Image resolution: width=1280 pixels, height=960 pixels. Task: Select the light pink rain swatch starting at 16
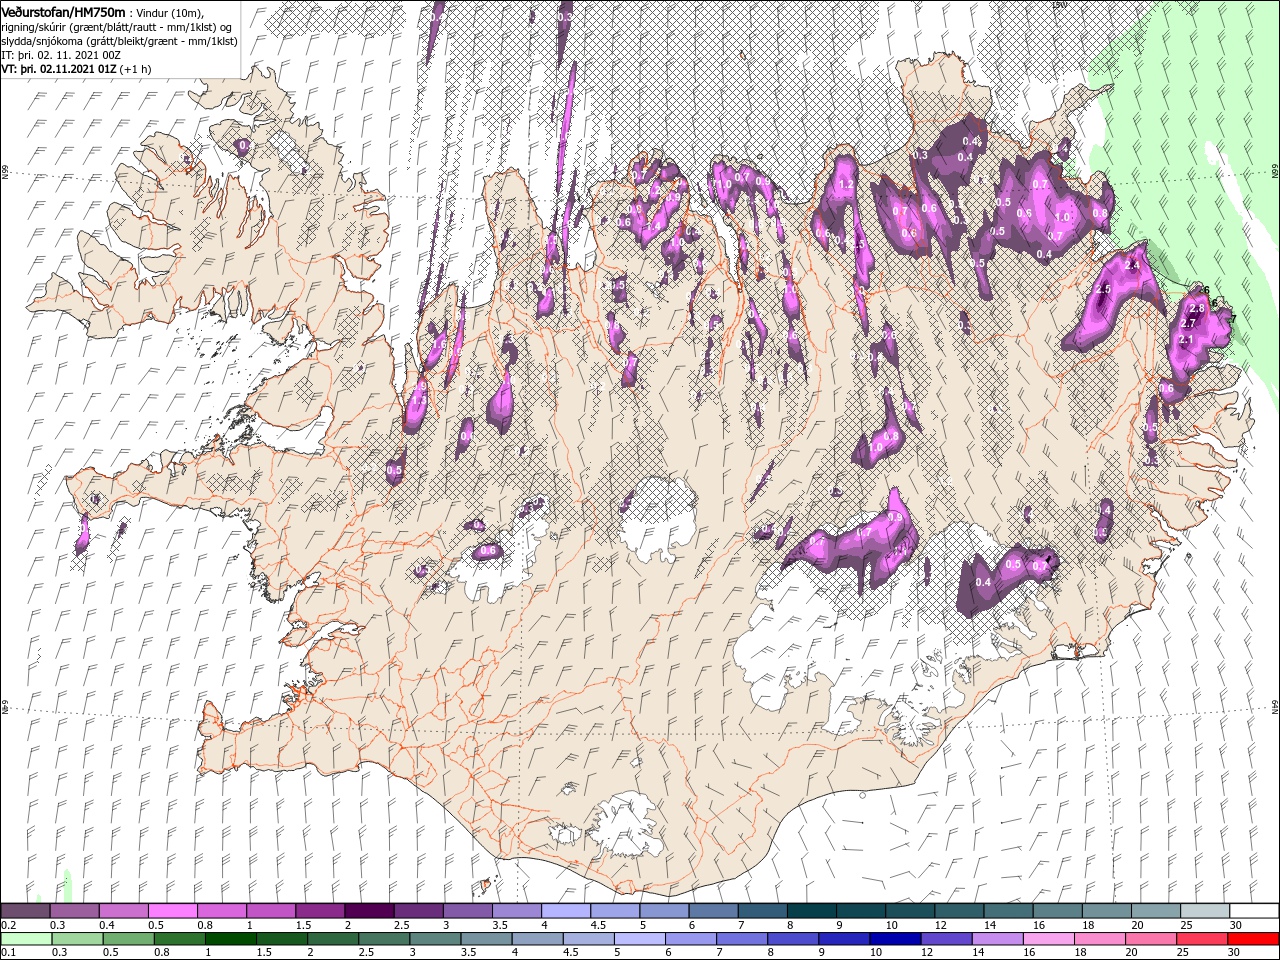1050,939
